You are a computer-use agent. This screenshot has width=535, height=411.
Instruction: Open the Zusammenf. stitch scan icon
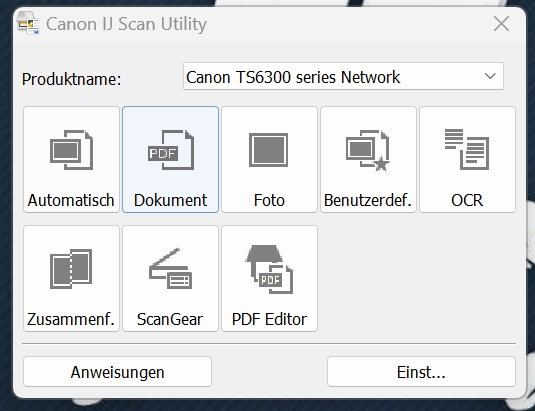tap(71, 269)
